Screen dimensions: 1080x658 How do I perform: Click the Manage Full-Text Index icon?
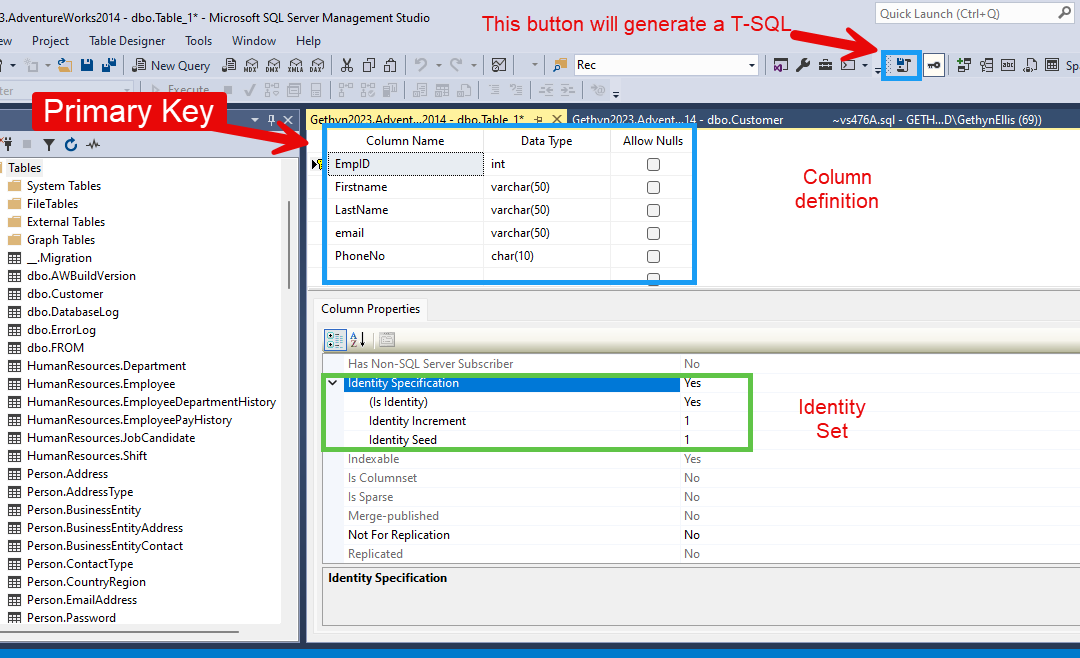pos(1008,65)
